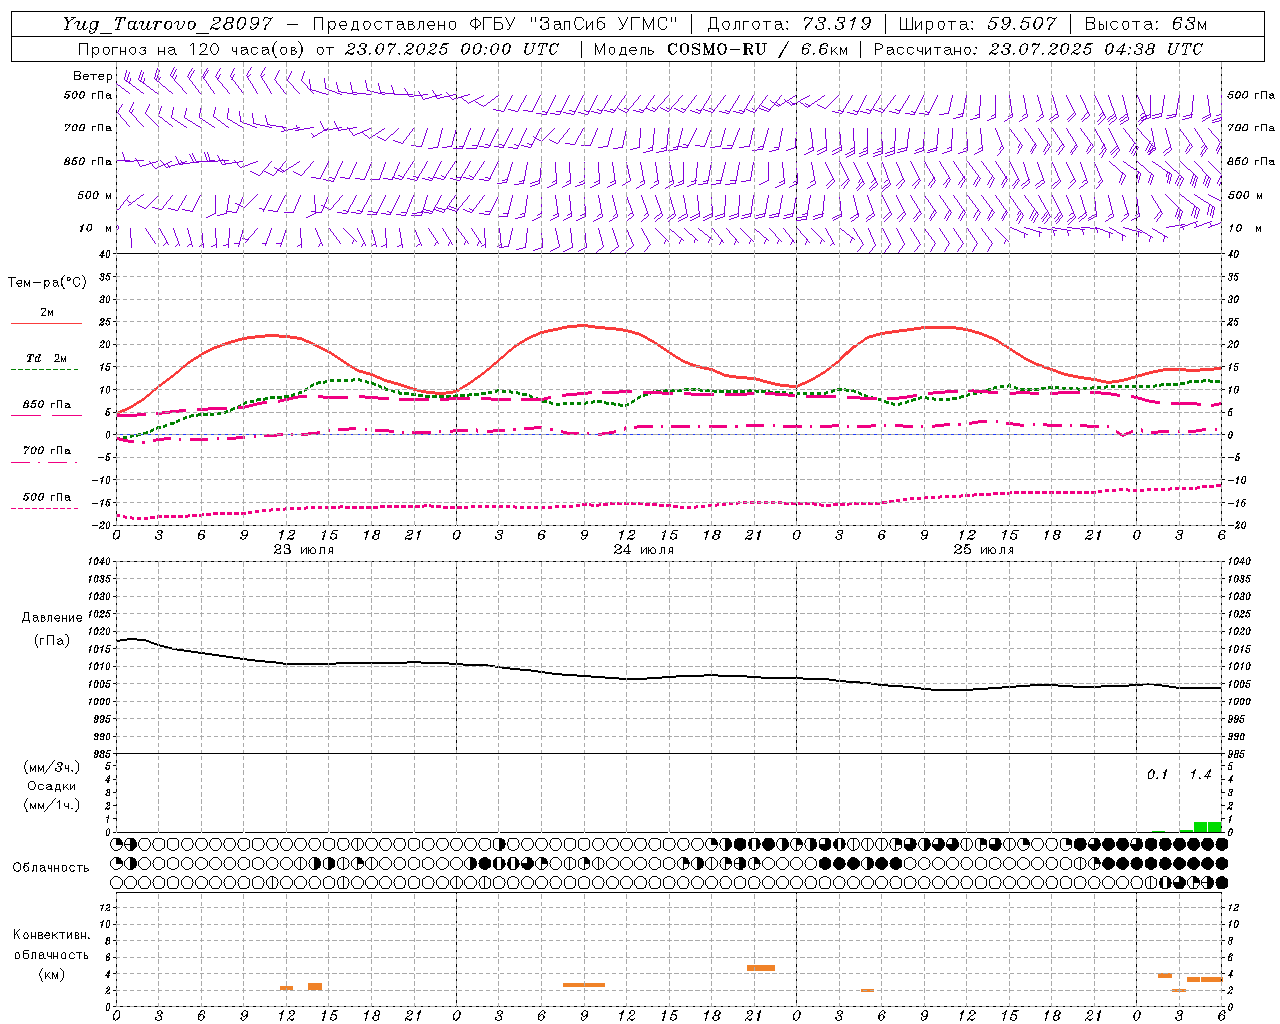Viewport: 1280px width, 1024px height.
Task: Click the (мм/3ч.) precipitation unit label
Action: (52, 768)
